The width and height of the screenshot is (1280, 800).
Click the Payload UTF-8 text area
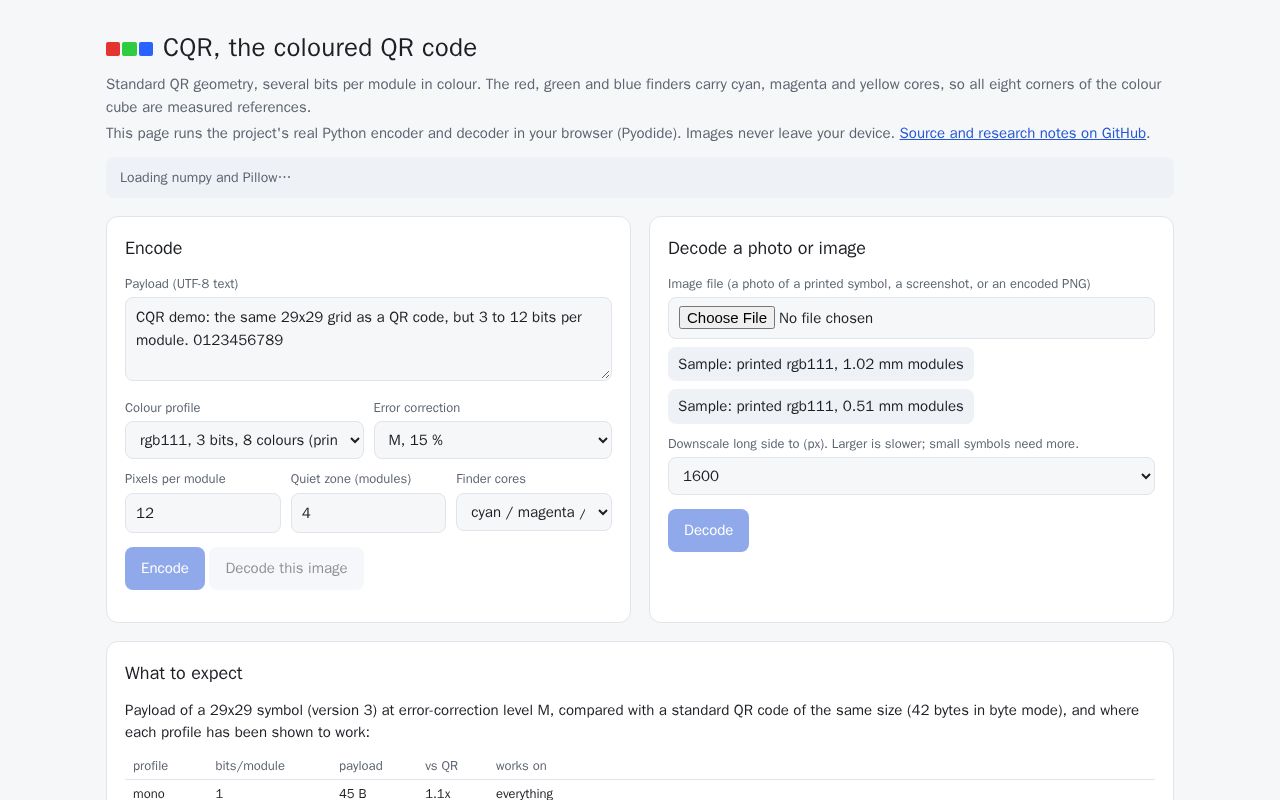368,339
